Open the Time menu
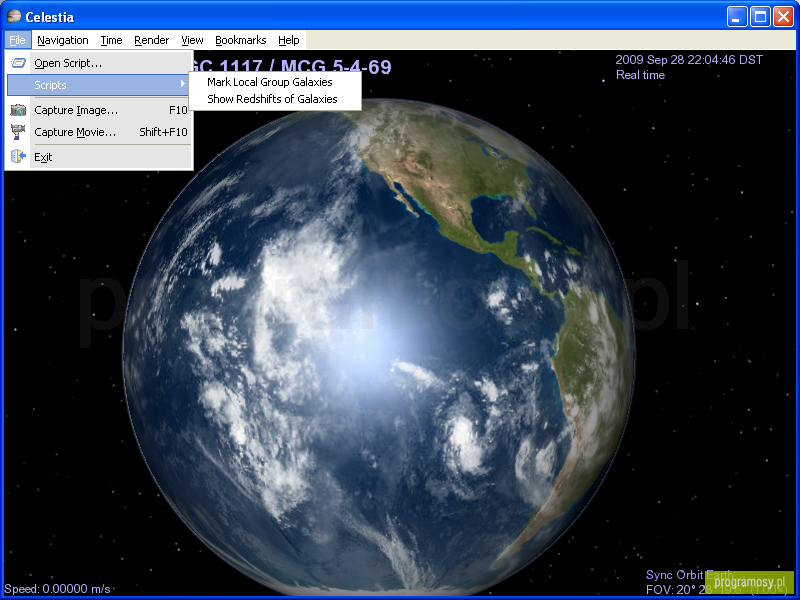Image resolution: width=800 pixels, height=600 pixels. pos(111,40)
